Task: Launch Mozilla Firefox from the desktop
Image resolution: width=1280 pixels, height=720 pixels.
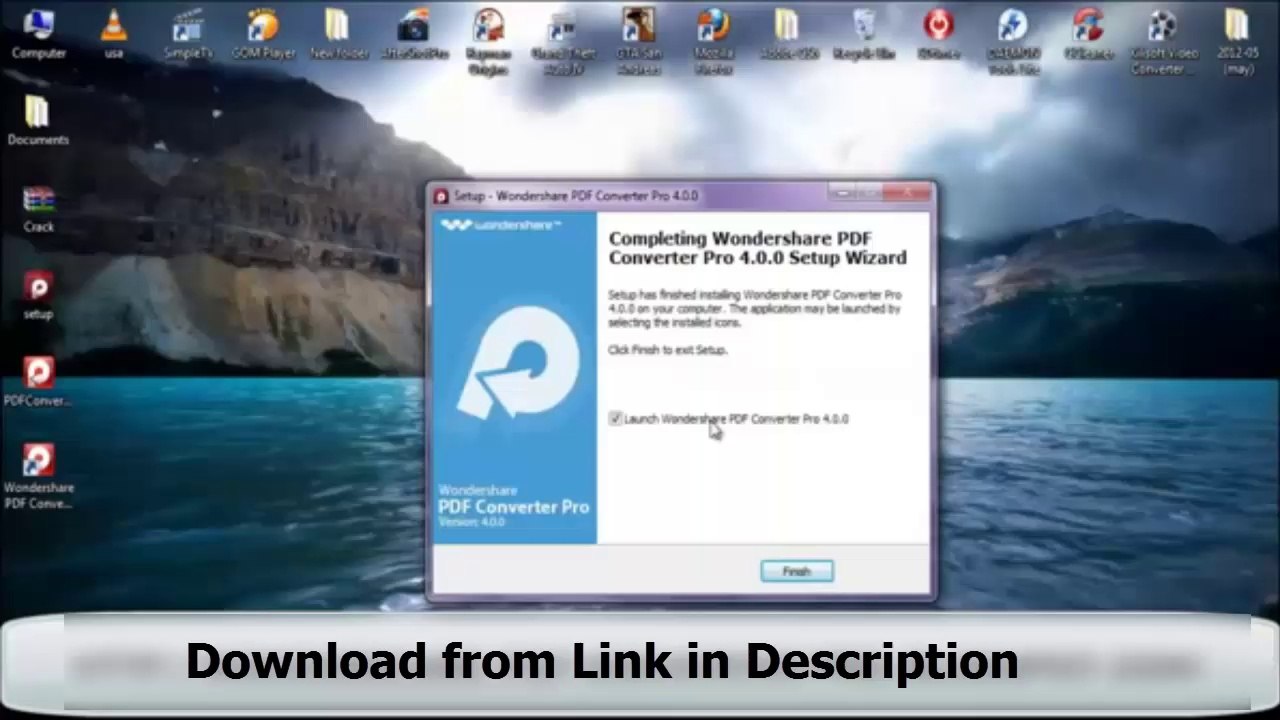Action: [x=713, y=40]
